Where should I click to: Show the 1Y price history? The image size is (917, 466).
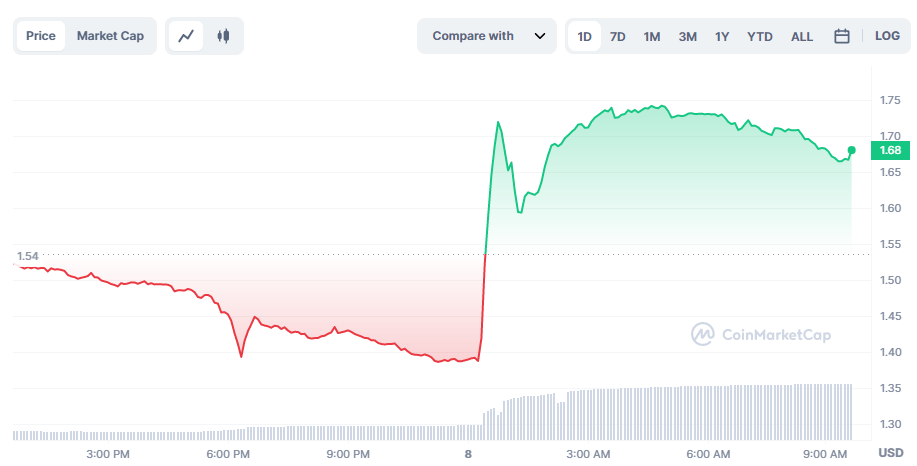click(x=722, y=37)
